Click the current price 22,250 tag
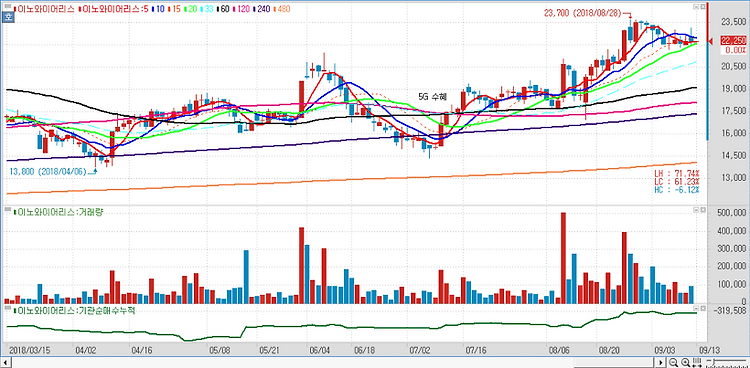750x368 pixels. pos(734,41)
